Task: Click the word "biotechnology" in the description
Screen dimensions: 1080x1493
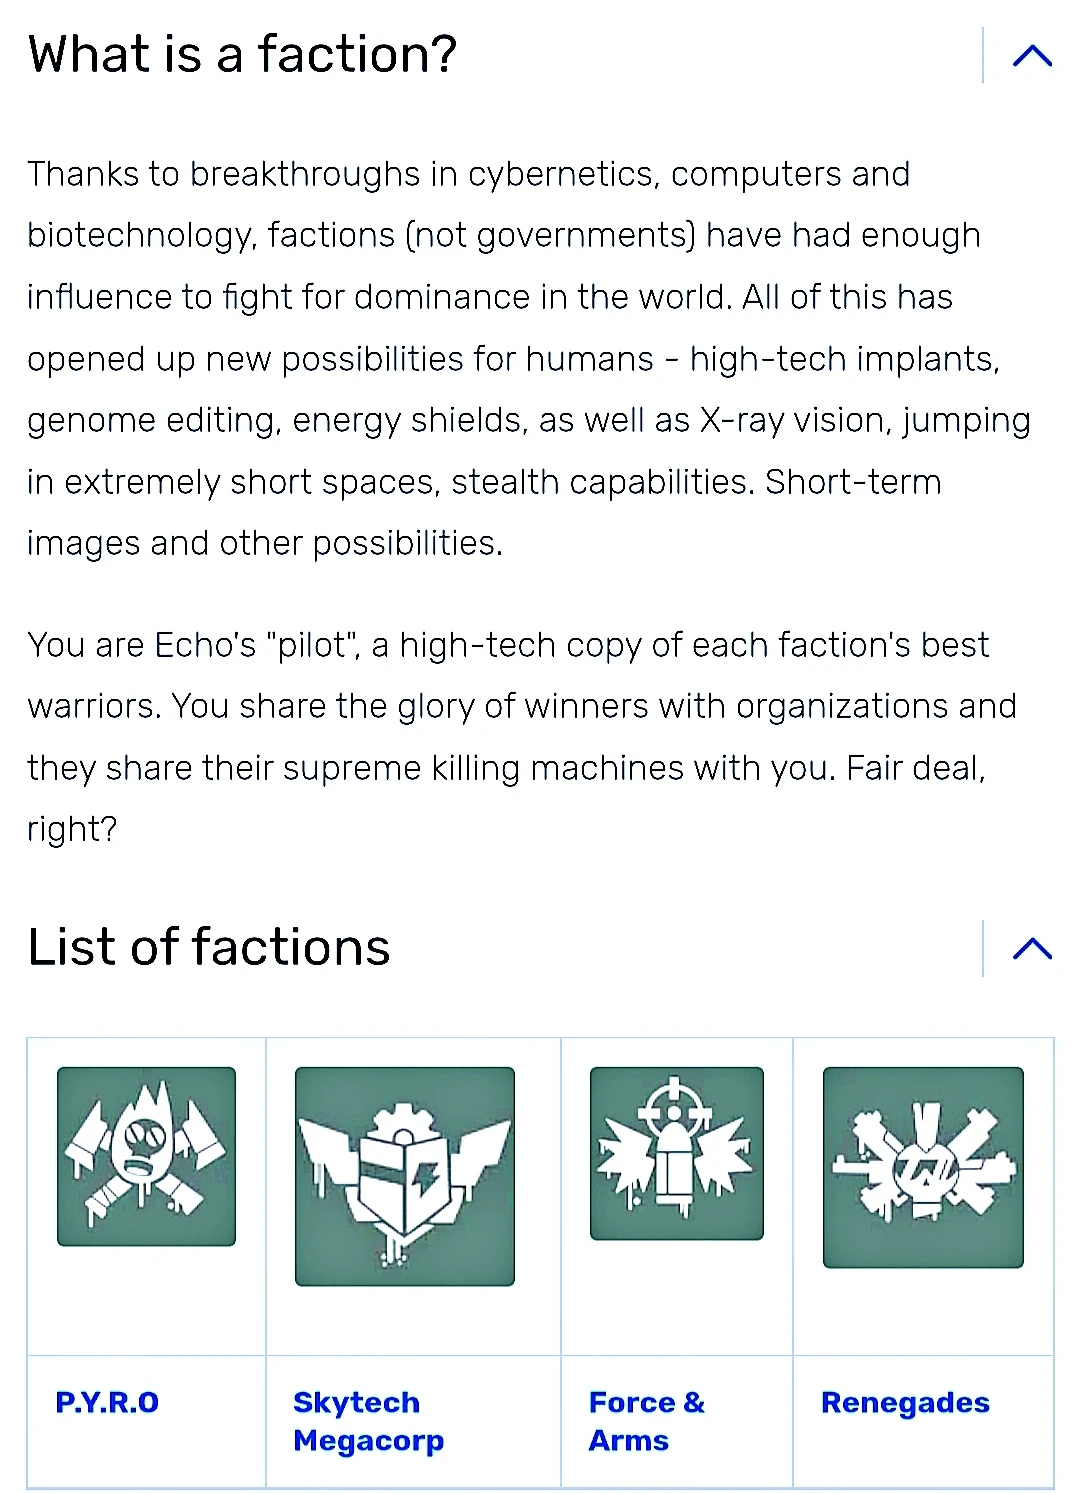Action: 141,236
